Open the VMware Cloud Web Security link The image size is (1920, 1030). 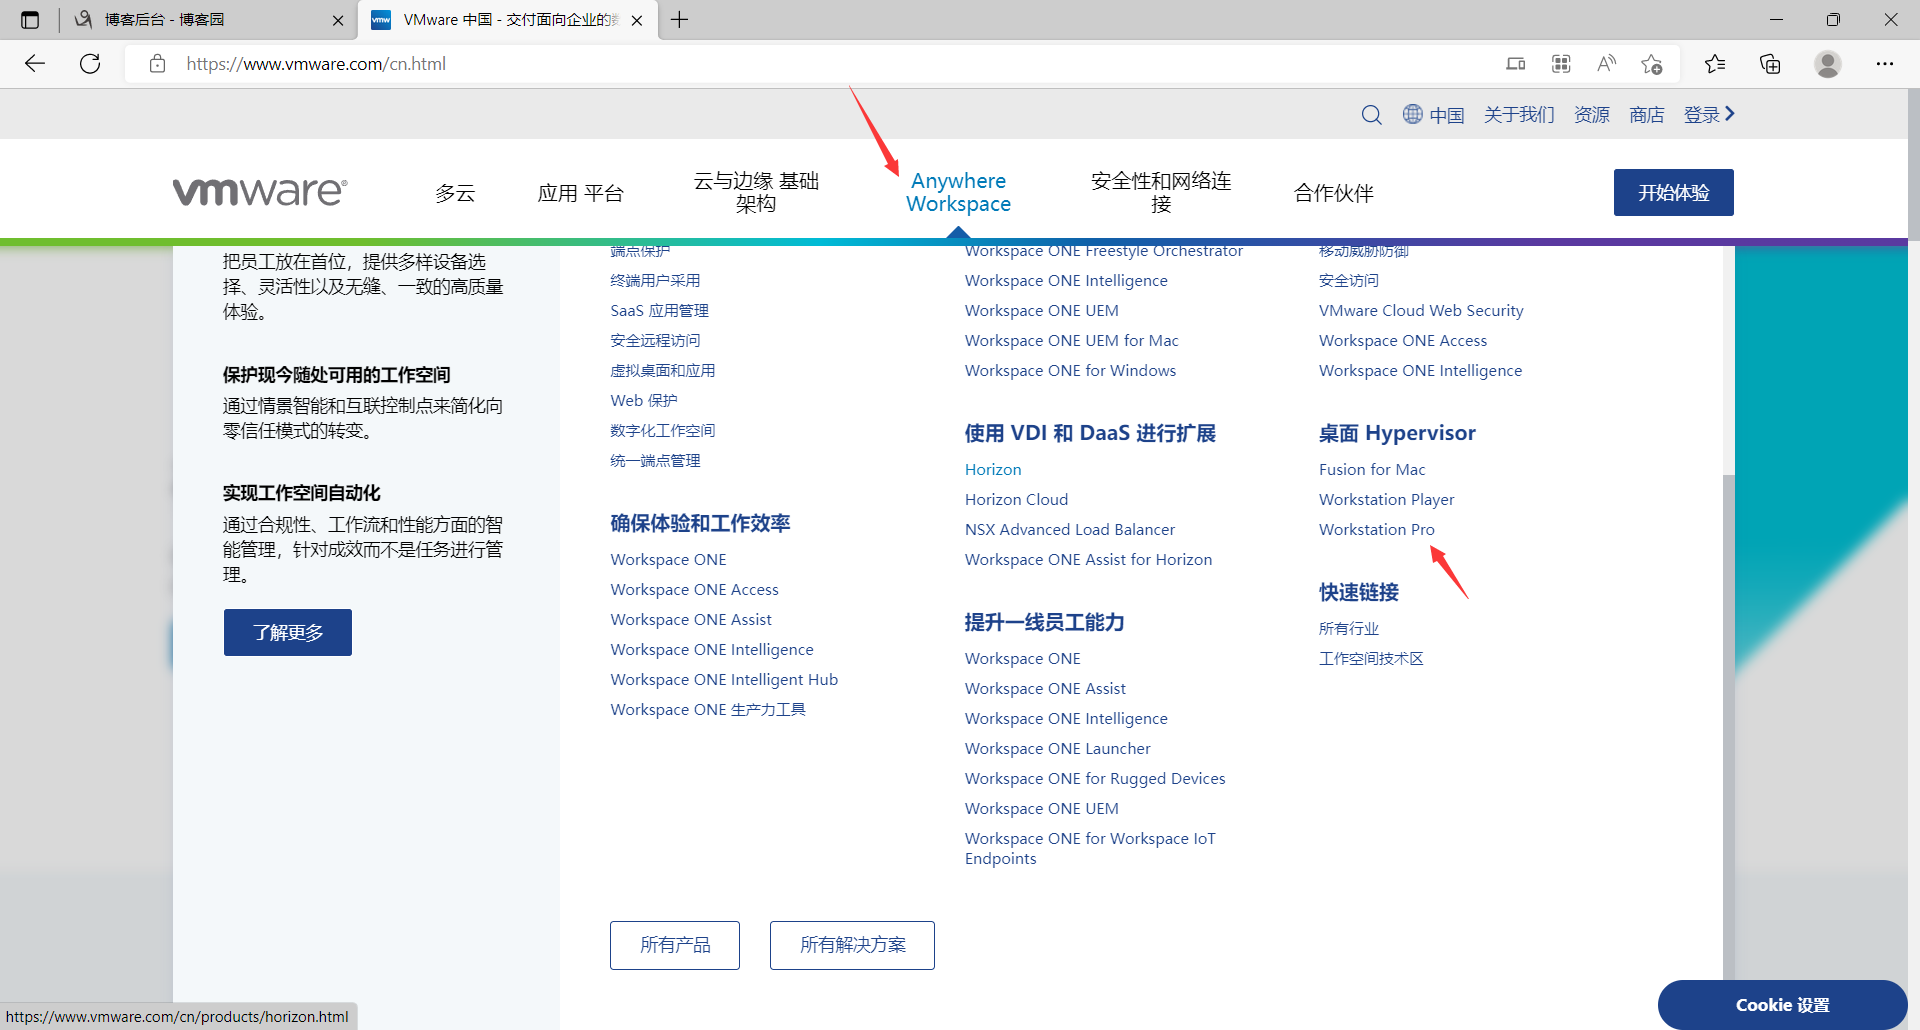[x=1421, y=310]
